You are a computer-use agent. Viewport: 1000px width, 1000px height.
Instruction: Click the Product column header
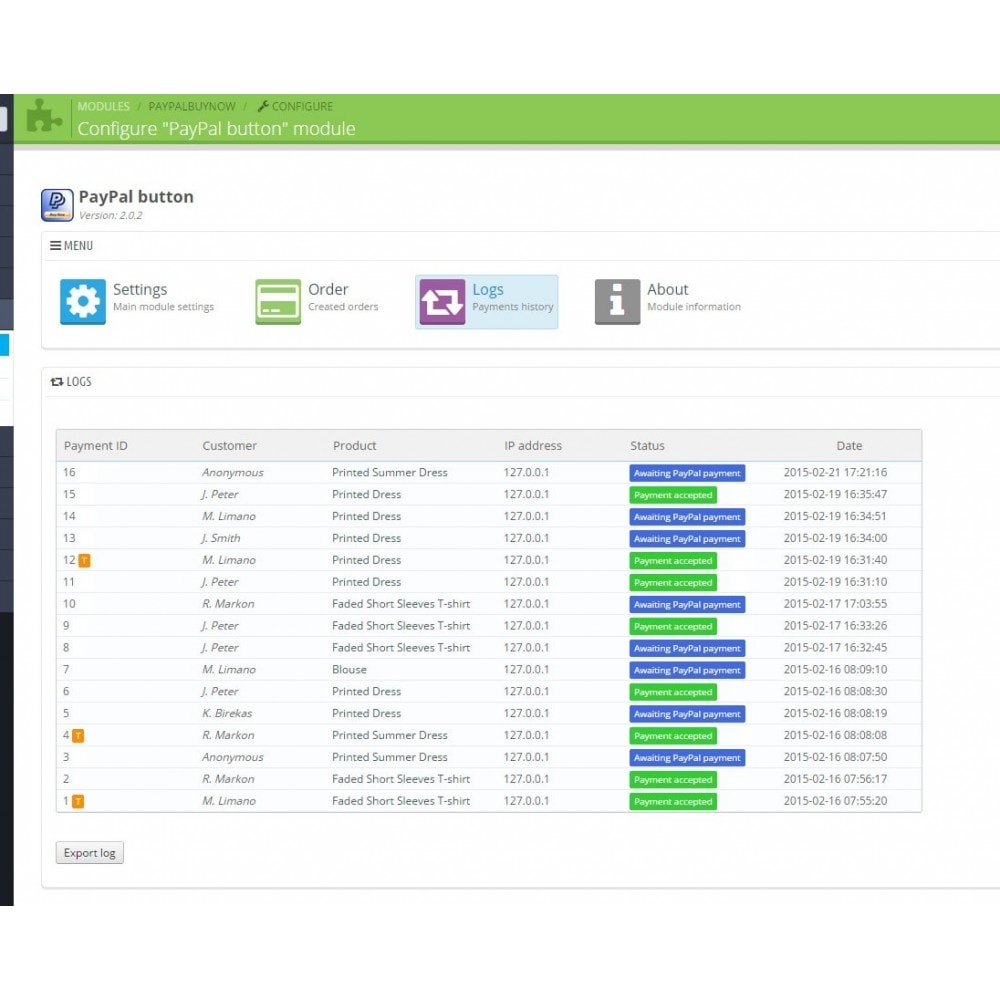point(355,446)
